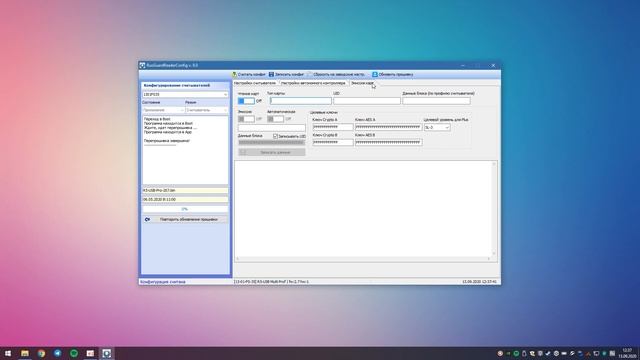Image resolution: width=640 pixels, height=360 pixels.
Task: Click the Обновить прошивку toolbar icon
Action: point(374,74)
